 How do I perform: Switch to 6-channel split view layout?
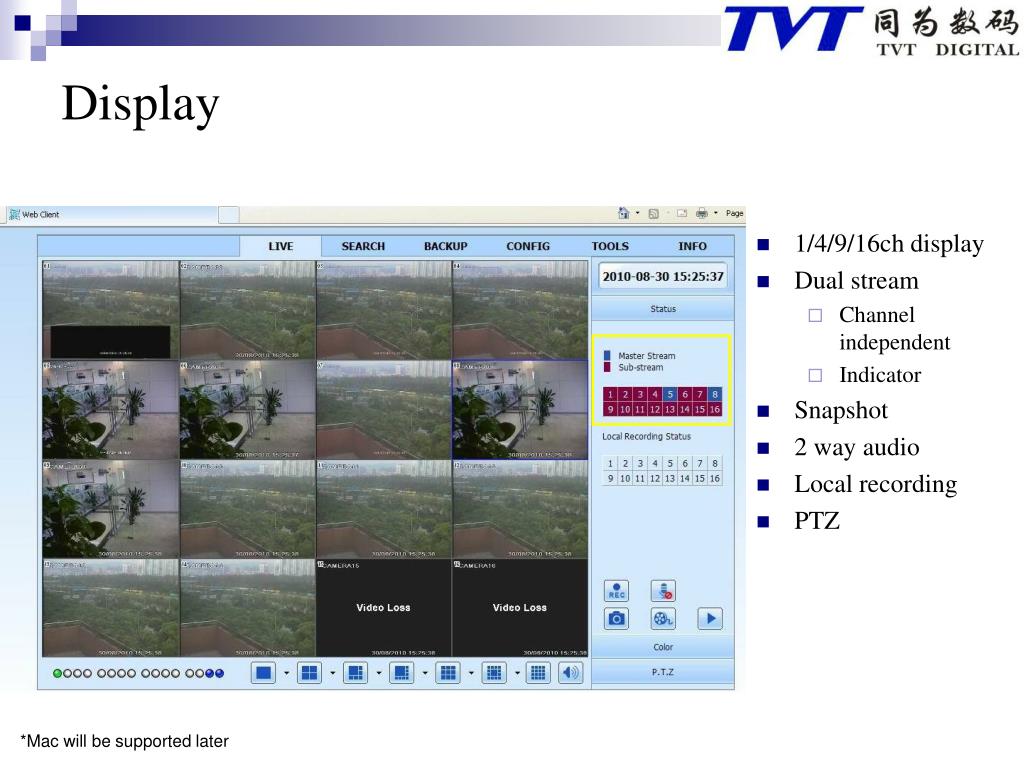(x=355, y=673)
